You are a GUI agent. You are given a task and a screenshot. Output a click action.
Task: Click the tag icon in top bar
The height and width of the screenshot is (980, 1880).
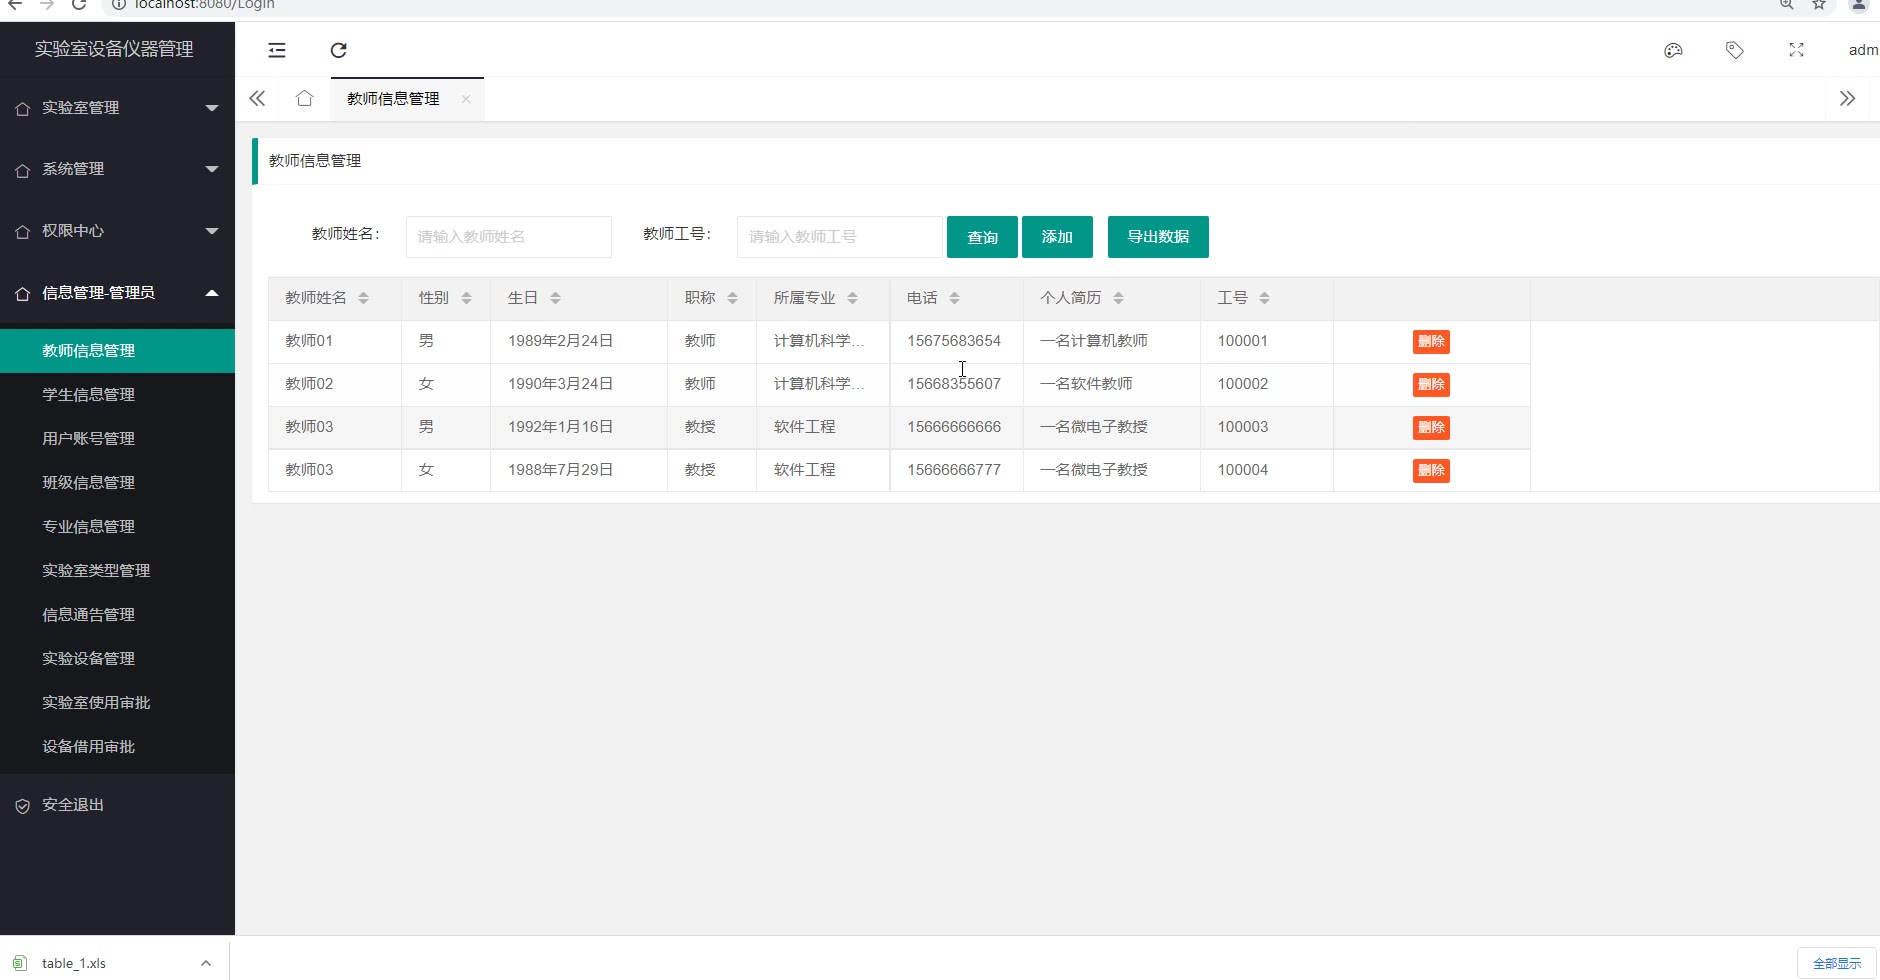(x=1735, y=50)
